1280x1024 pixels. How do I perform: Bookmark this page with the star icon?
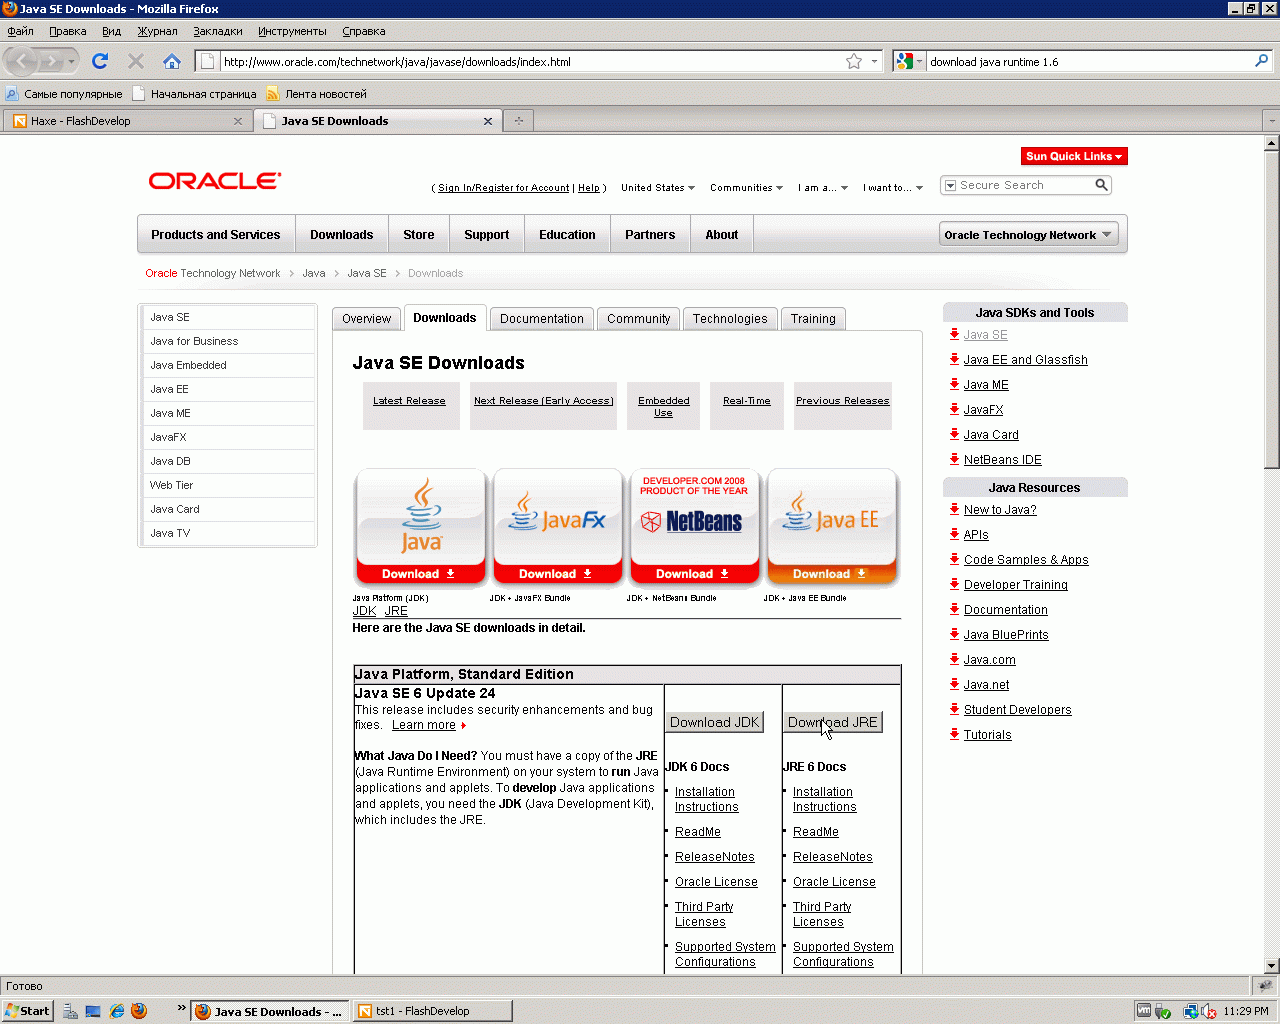pyautogui.click(x=854, y=61)
